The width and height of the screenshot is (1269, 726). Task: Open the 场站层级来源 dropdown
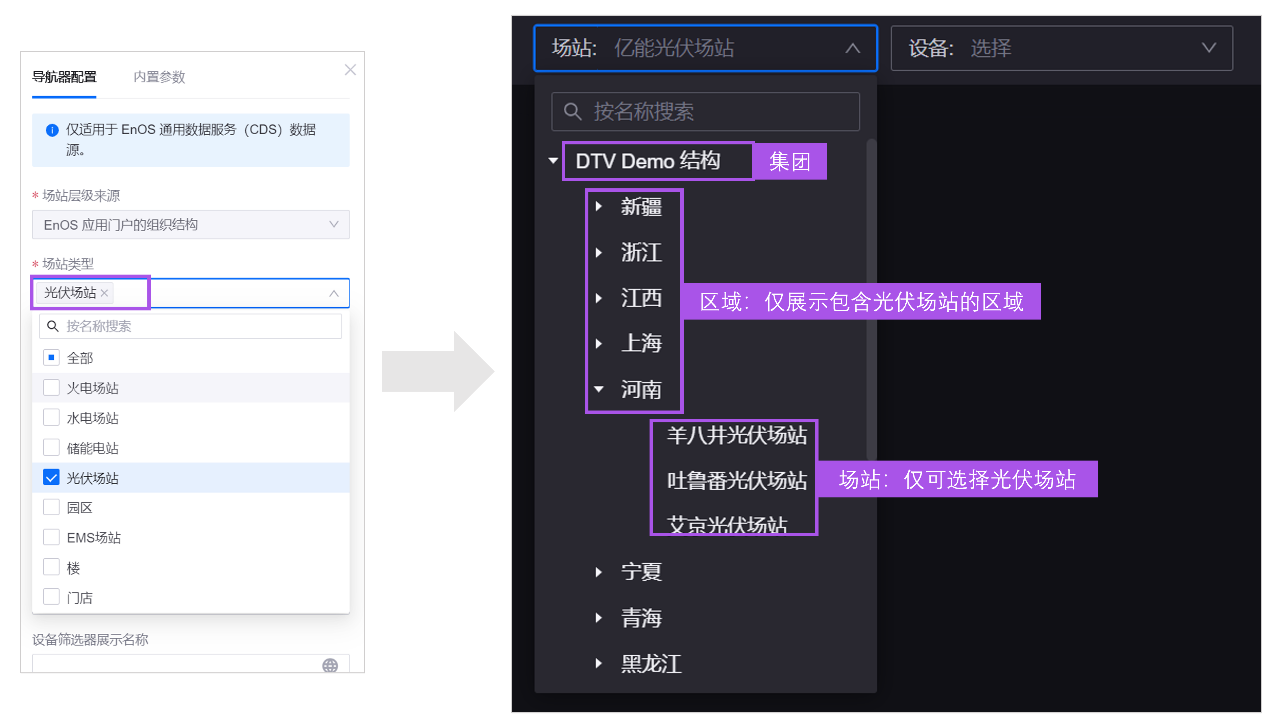tap(191, 225)
